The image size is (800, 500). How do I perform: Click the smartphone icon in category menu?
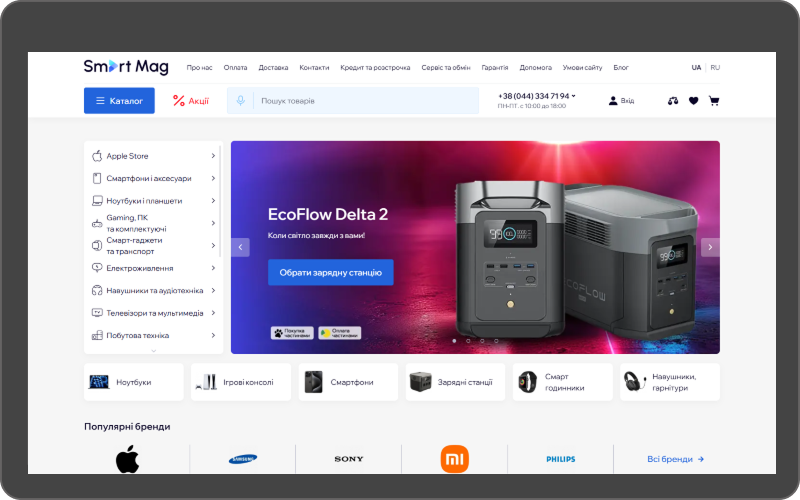[97, 178]
